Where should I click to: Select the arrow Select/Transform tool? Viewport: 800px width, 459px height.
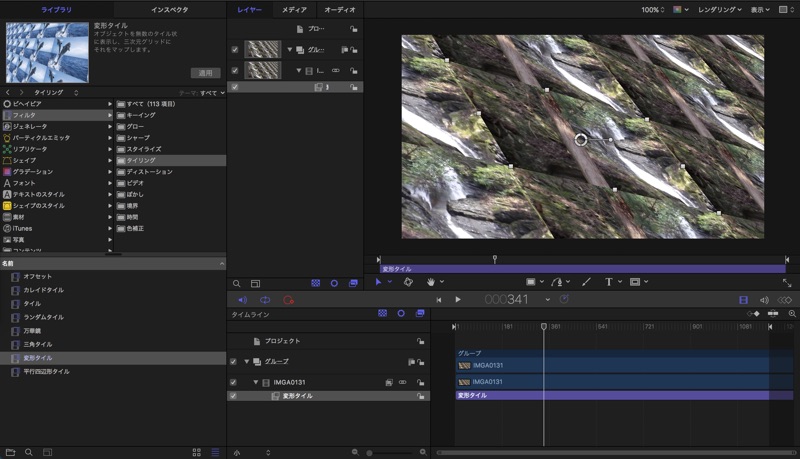(x=379, y=282)
